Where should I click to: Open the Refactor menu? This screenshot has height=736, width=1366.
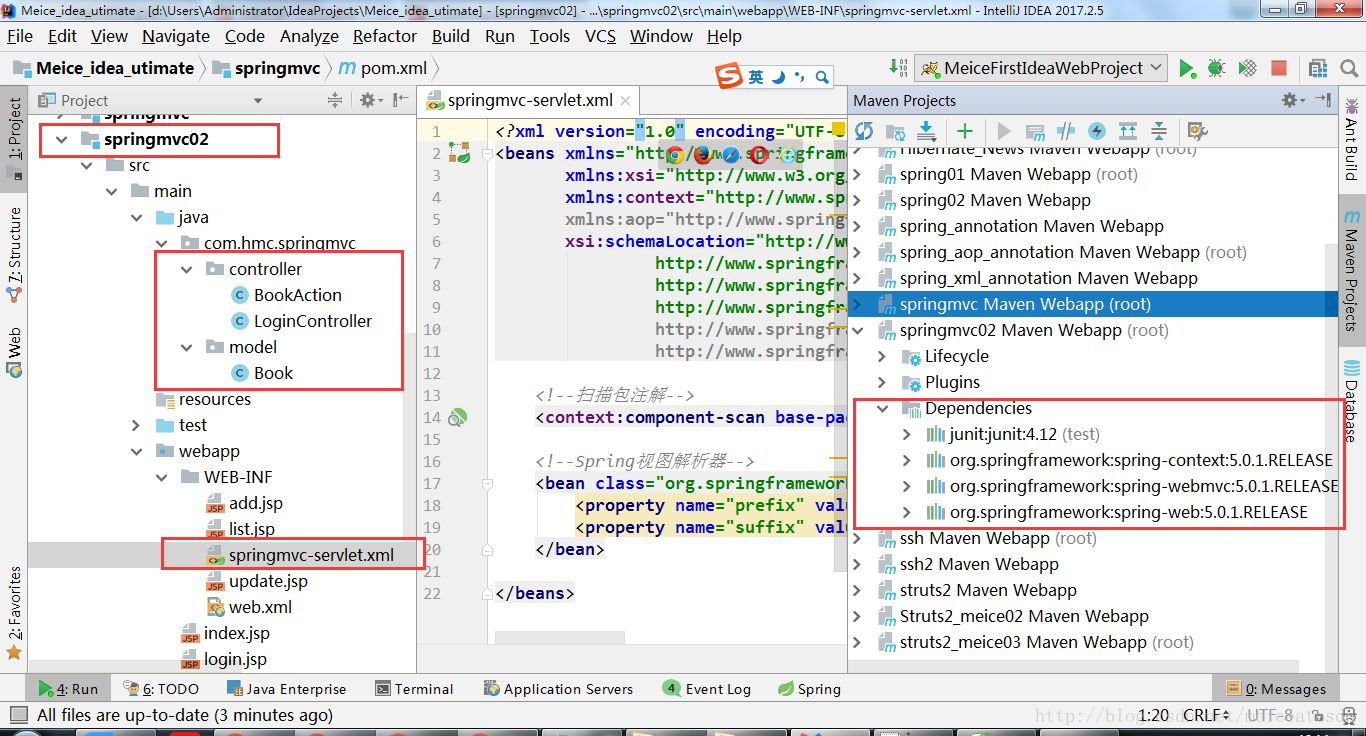tap(385, 36)
